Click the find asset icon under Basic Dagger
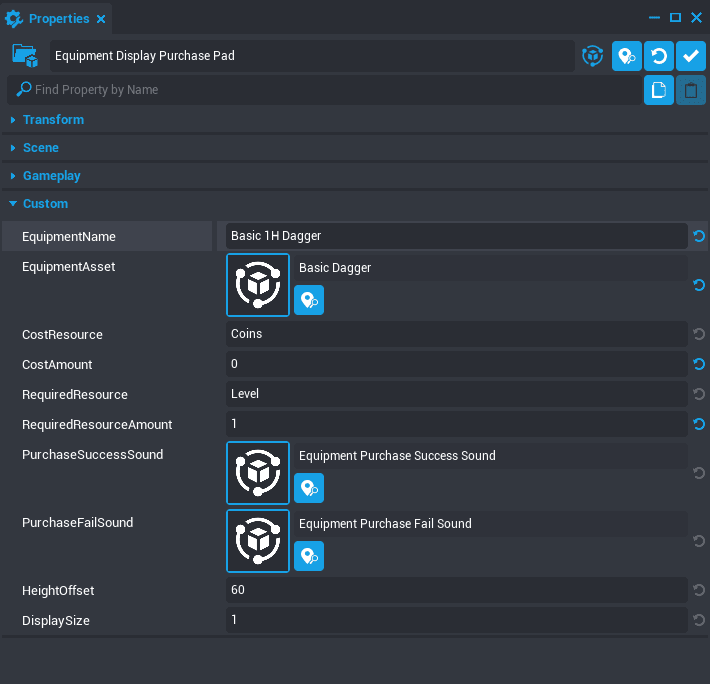 coord(309,300)
